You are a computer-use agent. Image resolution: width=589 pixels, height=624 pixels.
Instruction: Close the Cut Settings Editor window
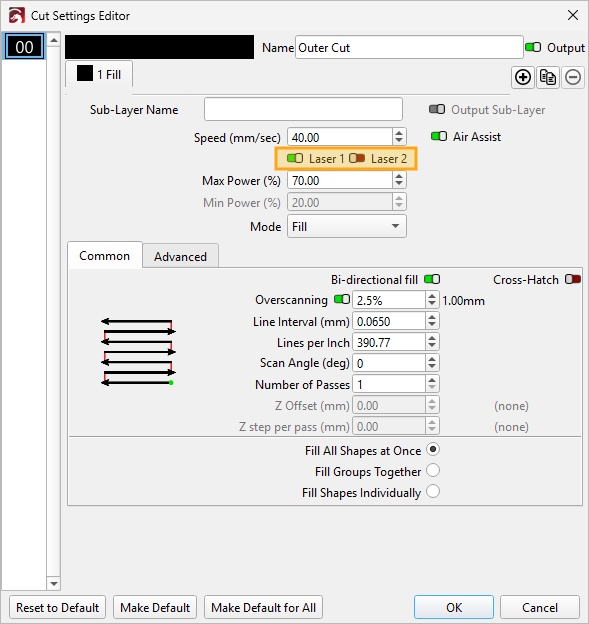(x=573, y=16)
